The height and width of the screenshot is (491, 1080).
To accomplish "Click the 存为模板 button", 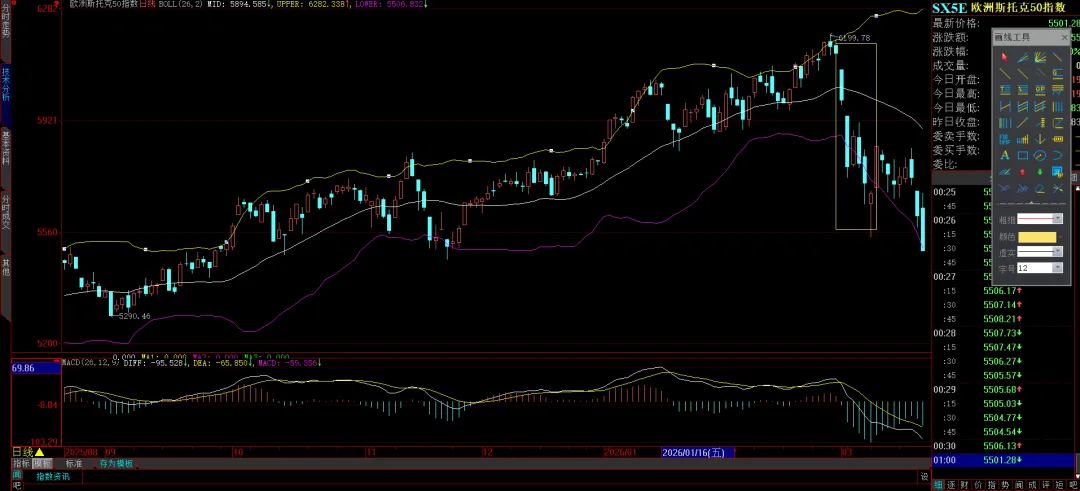I will click(116, 464).
